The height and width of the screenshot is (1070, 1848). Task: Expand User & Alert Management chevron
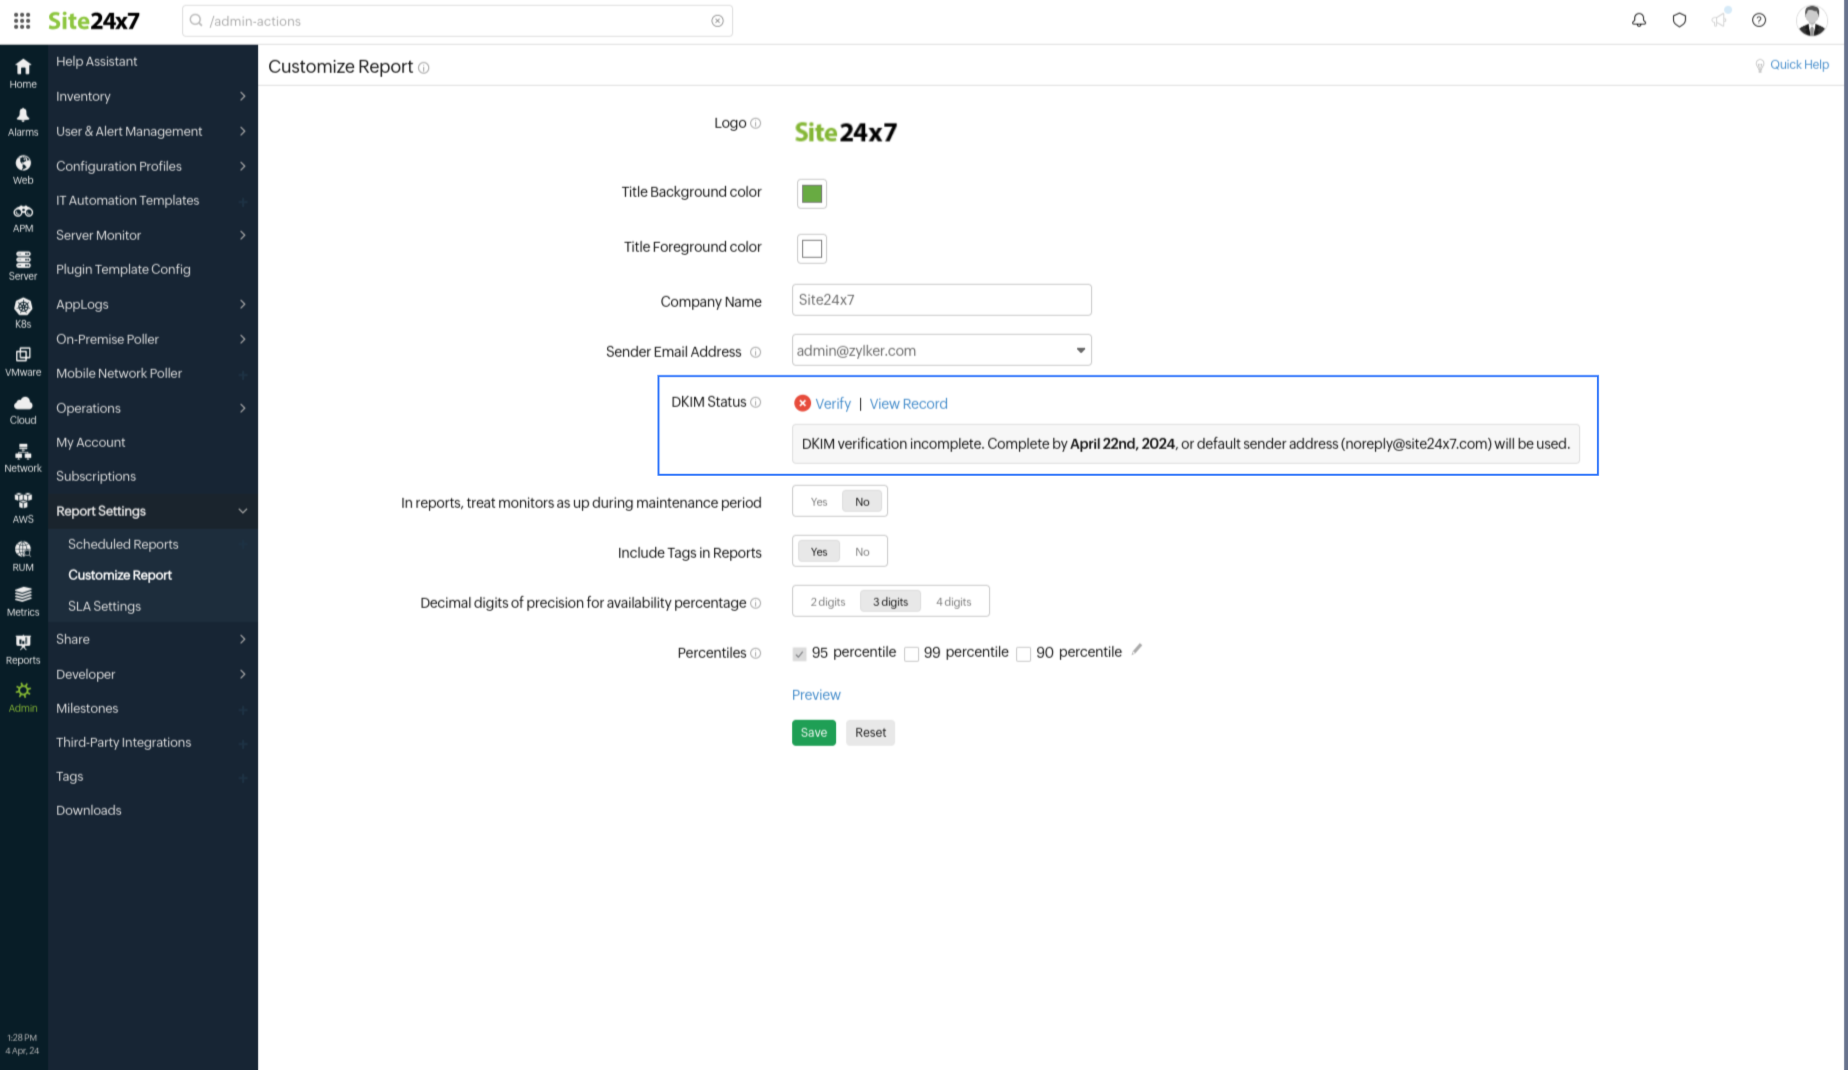243,131
